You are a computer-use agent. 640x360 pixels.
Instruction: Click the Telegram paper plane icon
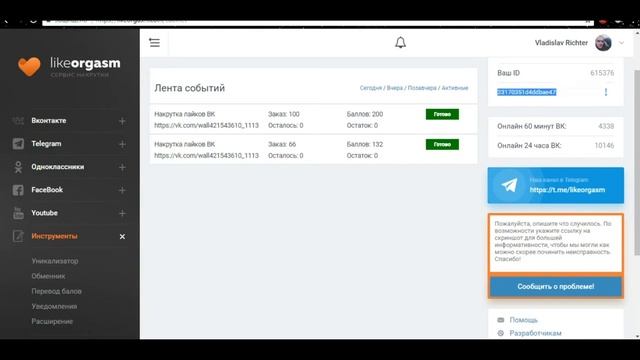coord(509,185)
